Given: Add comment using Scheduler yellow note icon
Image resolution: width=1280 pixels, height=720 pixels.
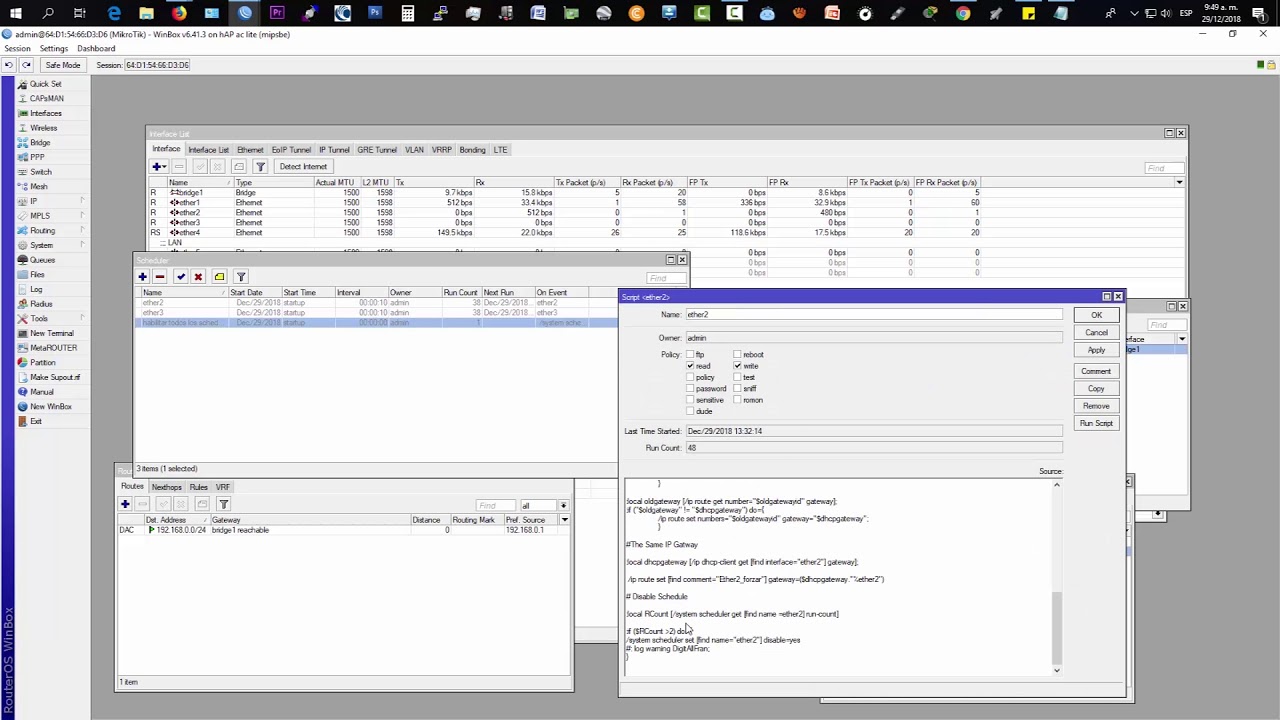Looking at the screenshot, I should click(x=219, y=277).
